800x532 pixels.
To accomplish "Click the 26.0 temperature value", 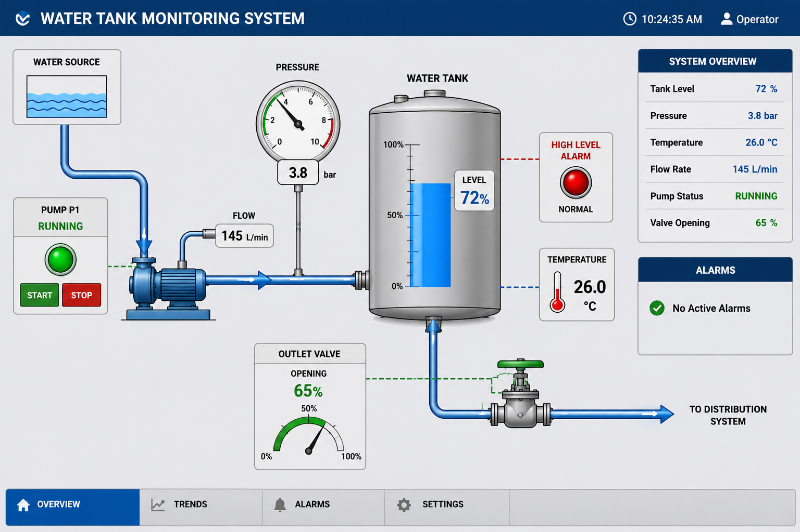I will [x=589, y=287].
